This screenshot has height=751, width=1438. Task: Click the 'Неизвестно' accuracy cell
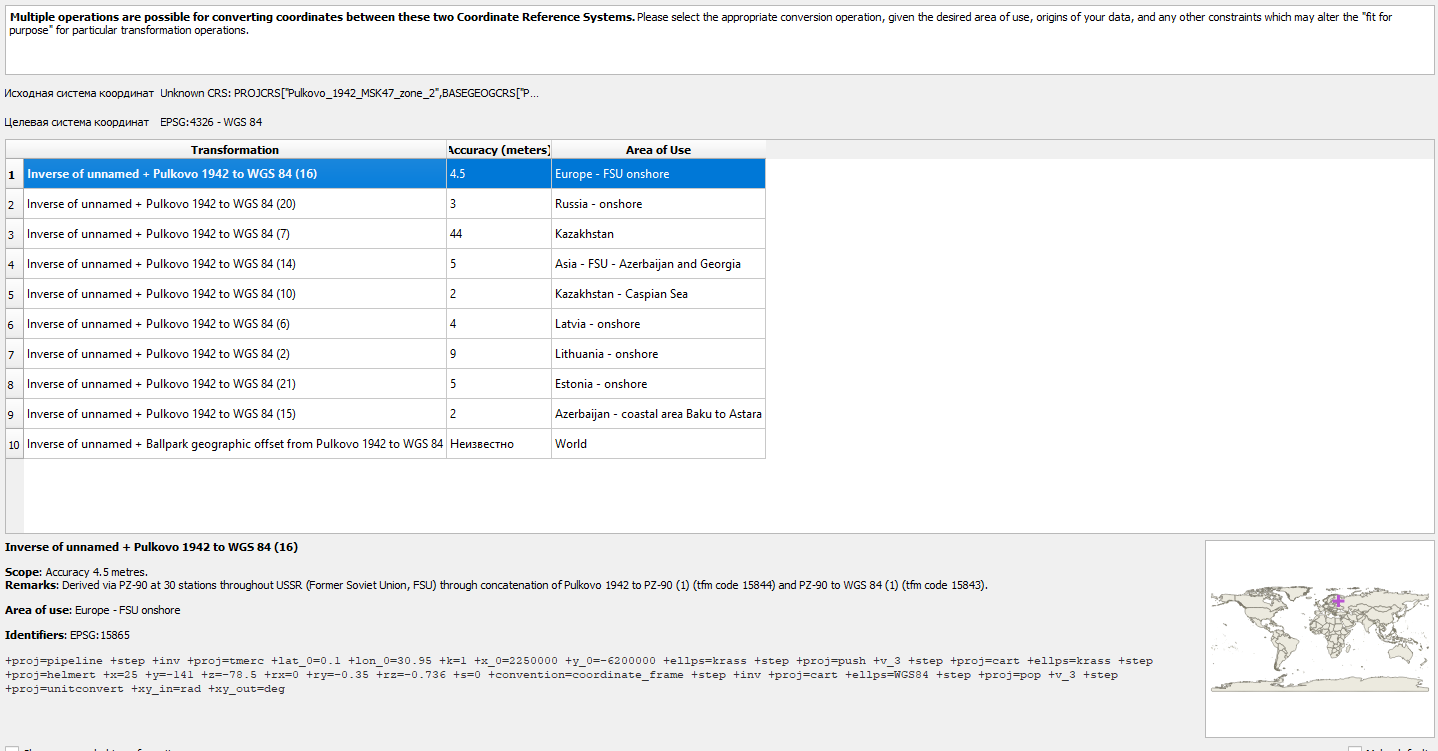click(x=499, y=444)
